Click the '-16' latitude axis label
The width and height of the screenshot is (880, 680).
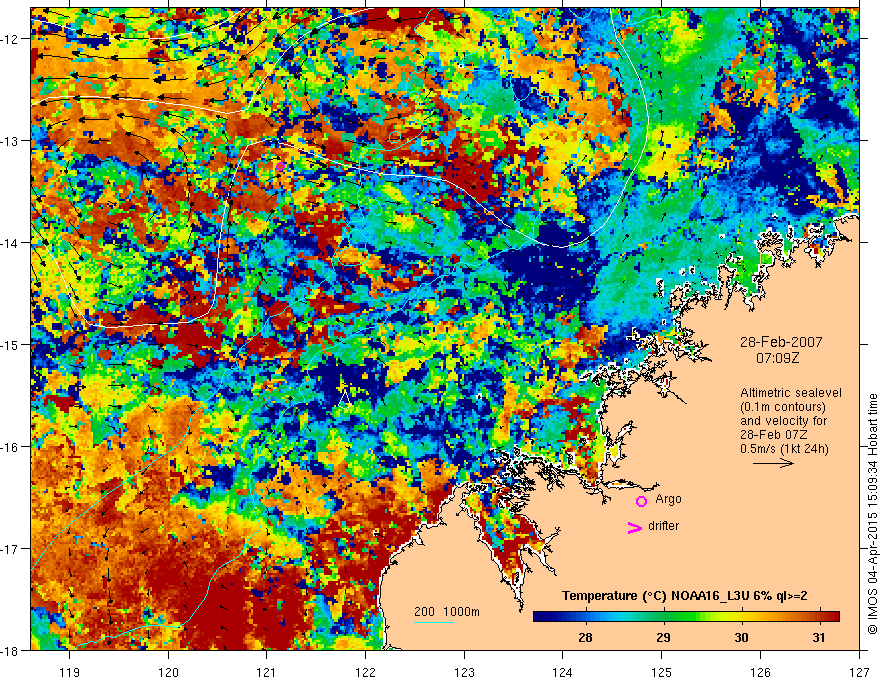11,447
